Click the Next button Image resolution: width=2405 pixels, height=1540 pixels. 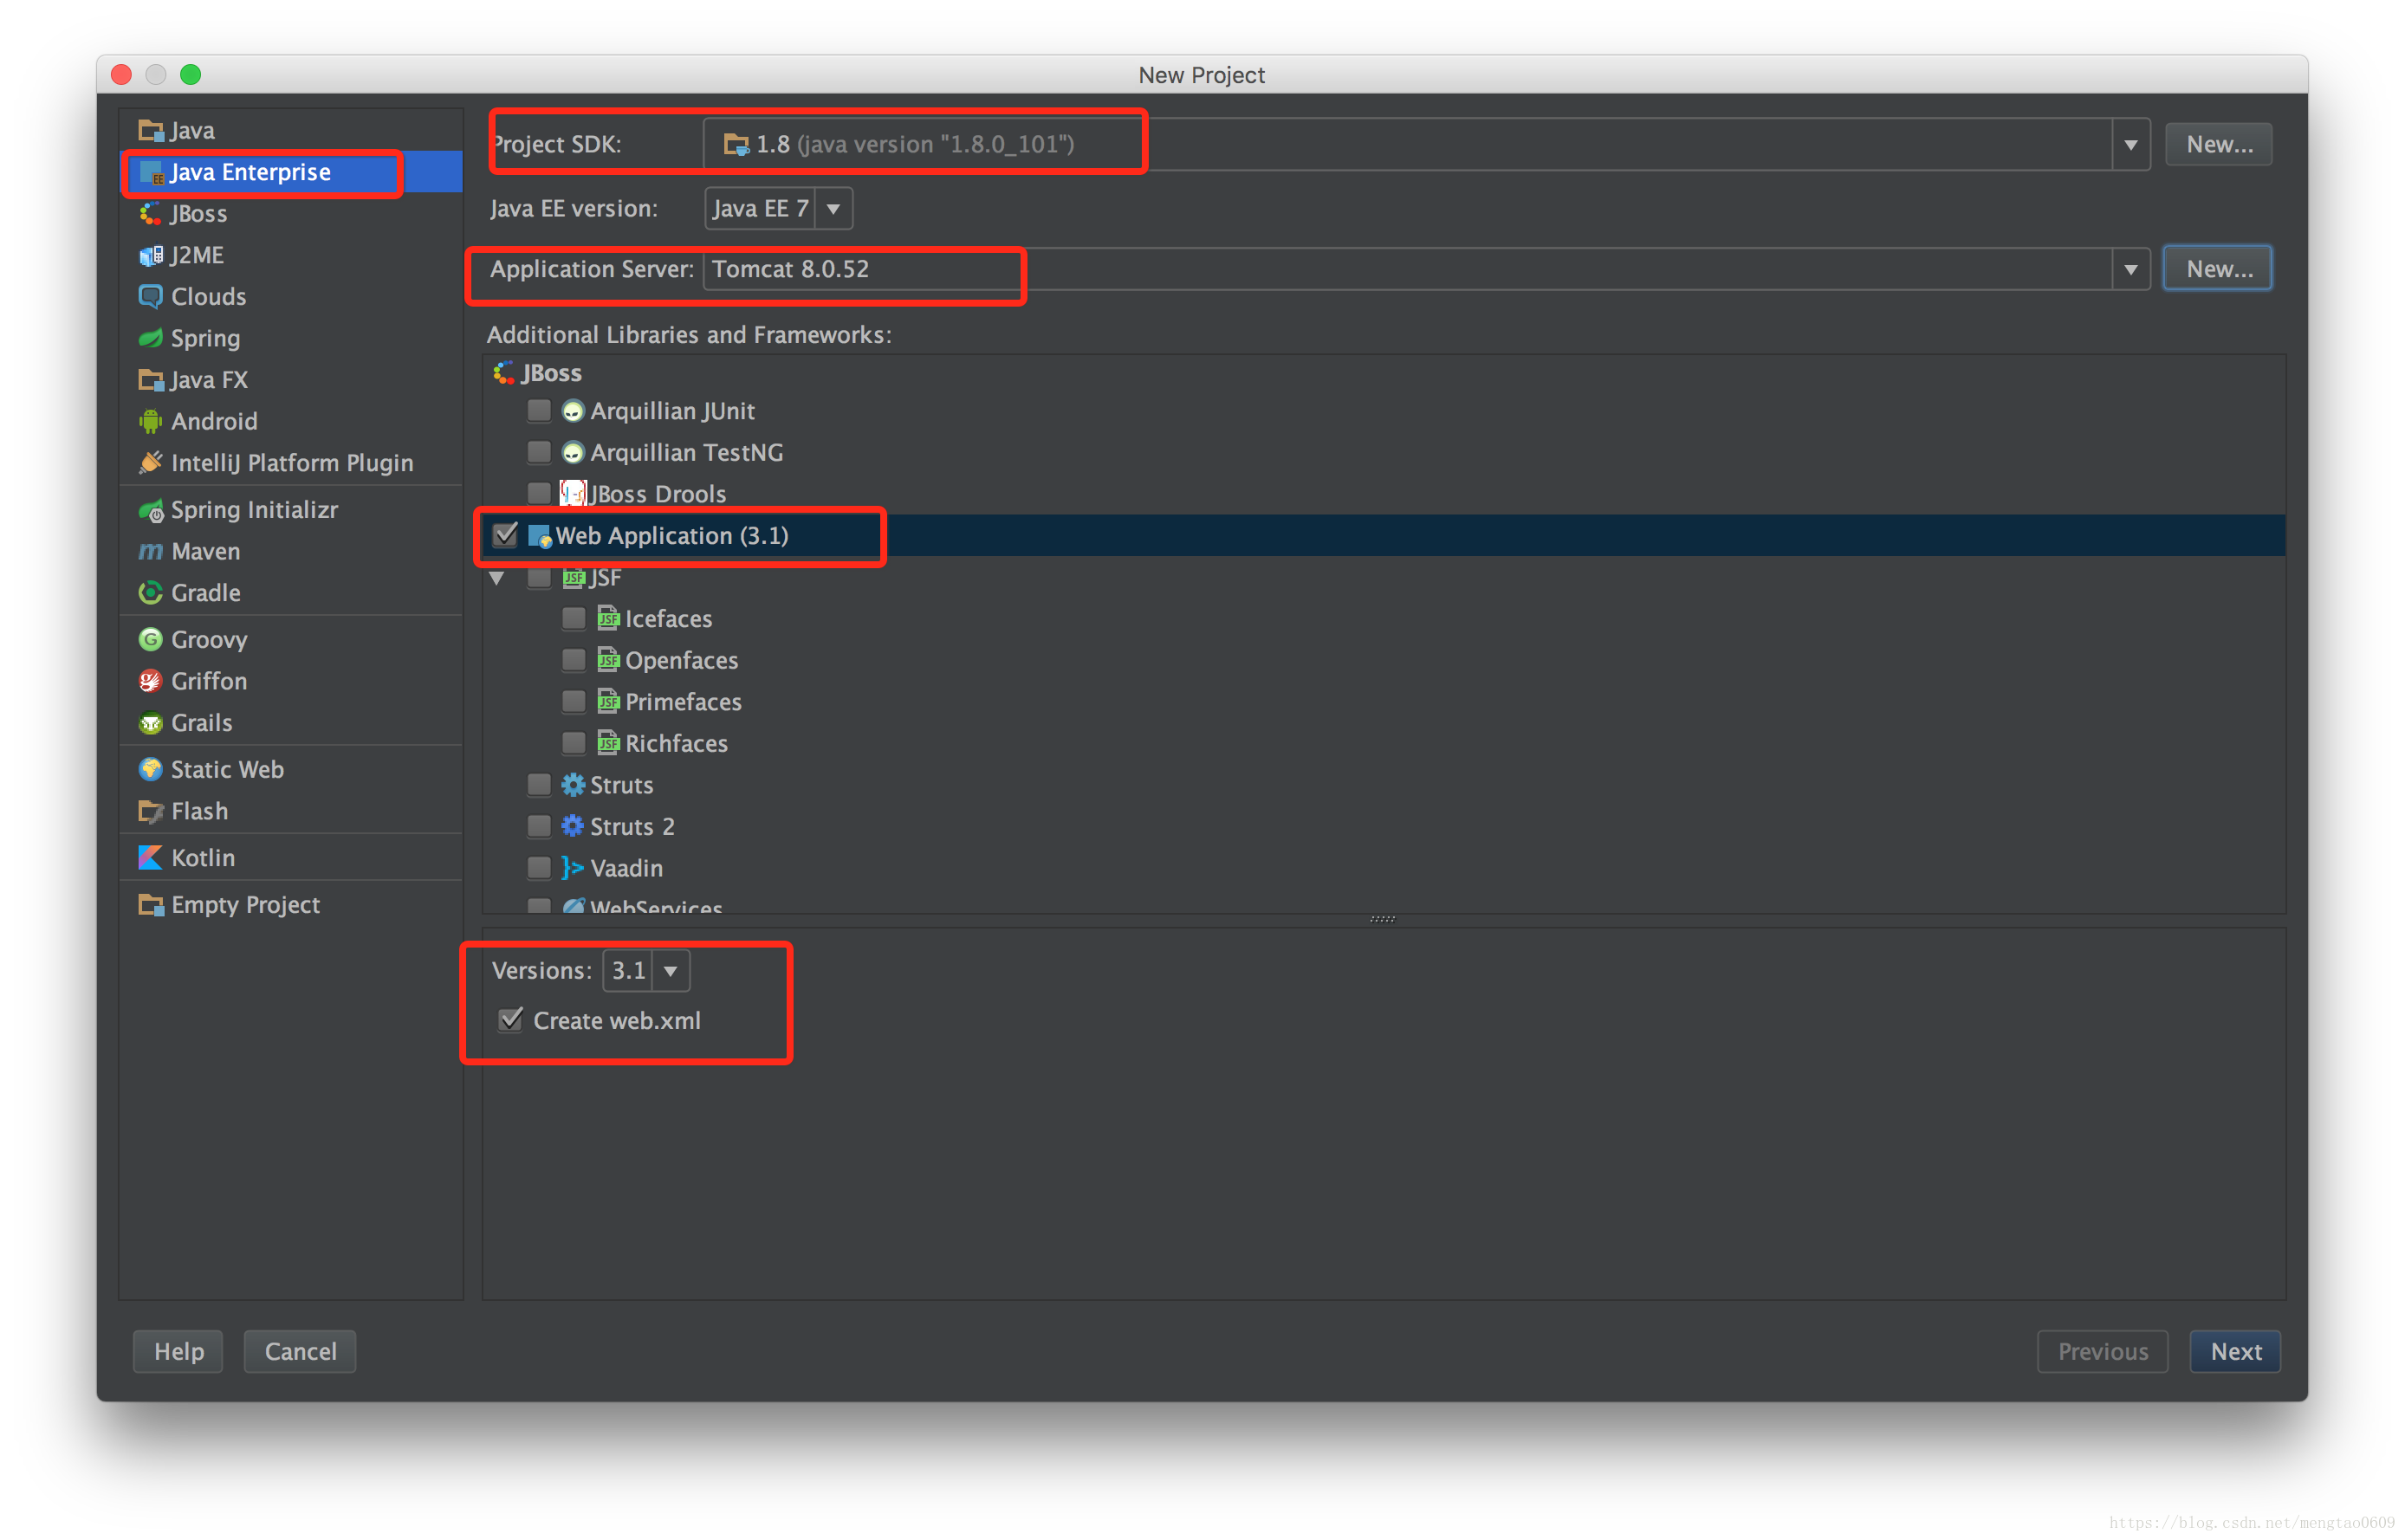2236,1352
